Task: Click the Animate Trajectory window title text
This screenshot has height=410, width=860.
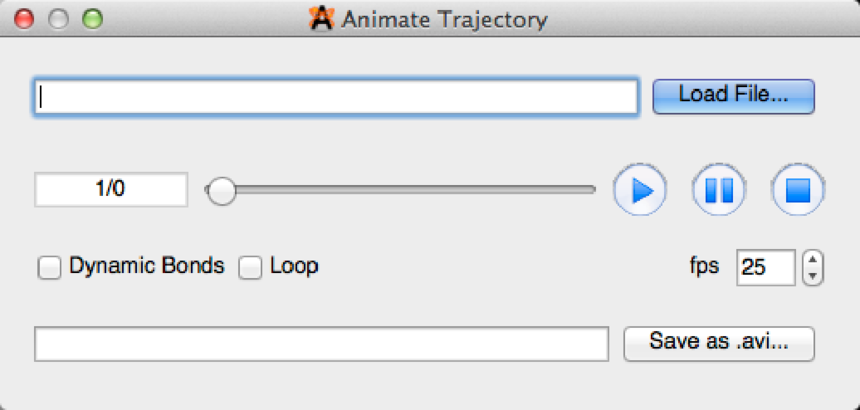Action: [444, 19]
